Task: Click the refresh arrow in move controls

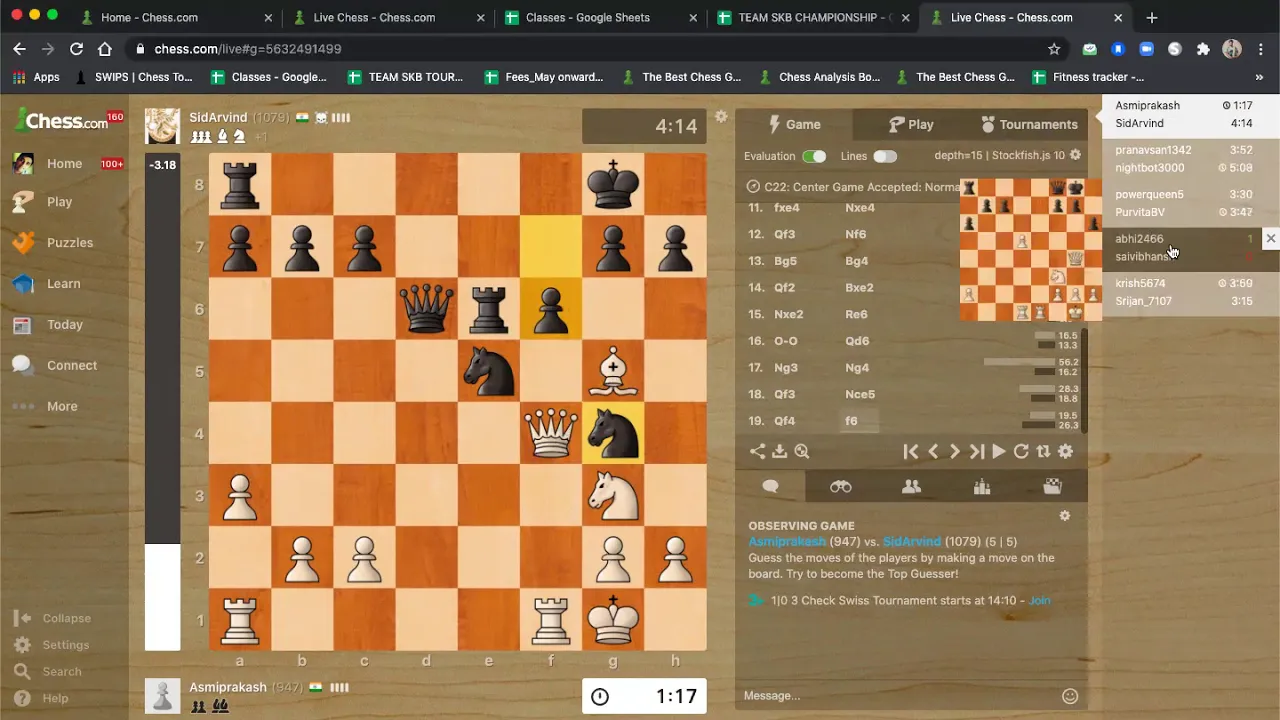Action: pyautogui.click(x=1021, y=451)
